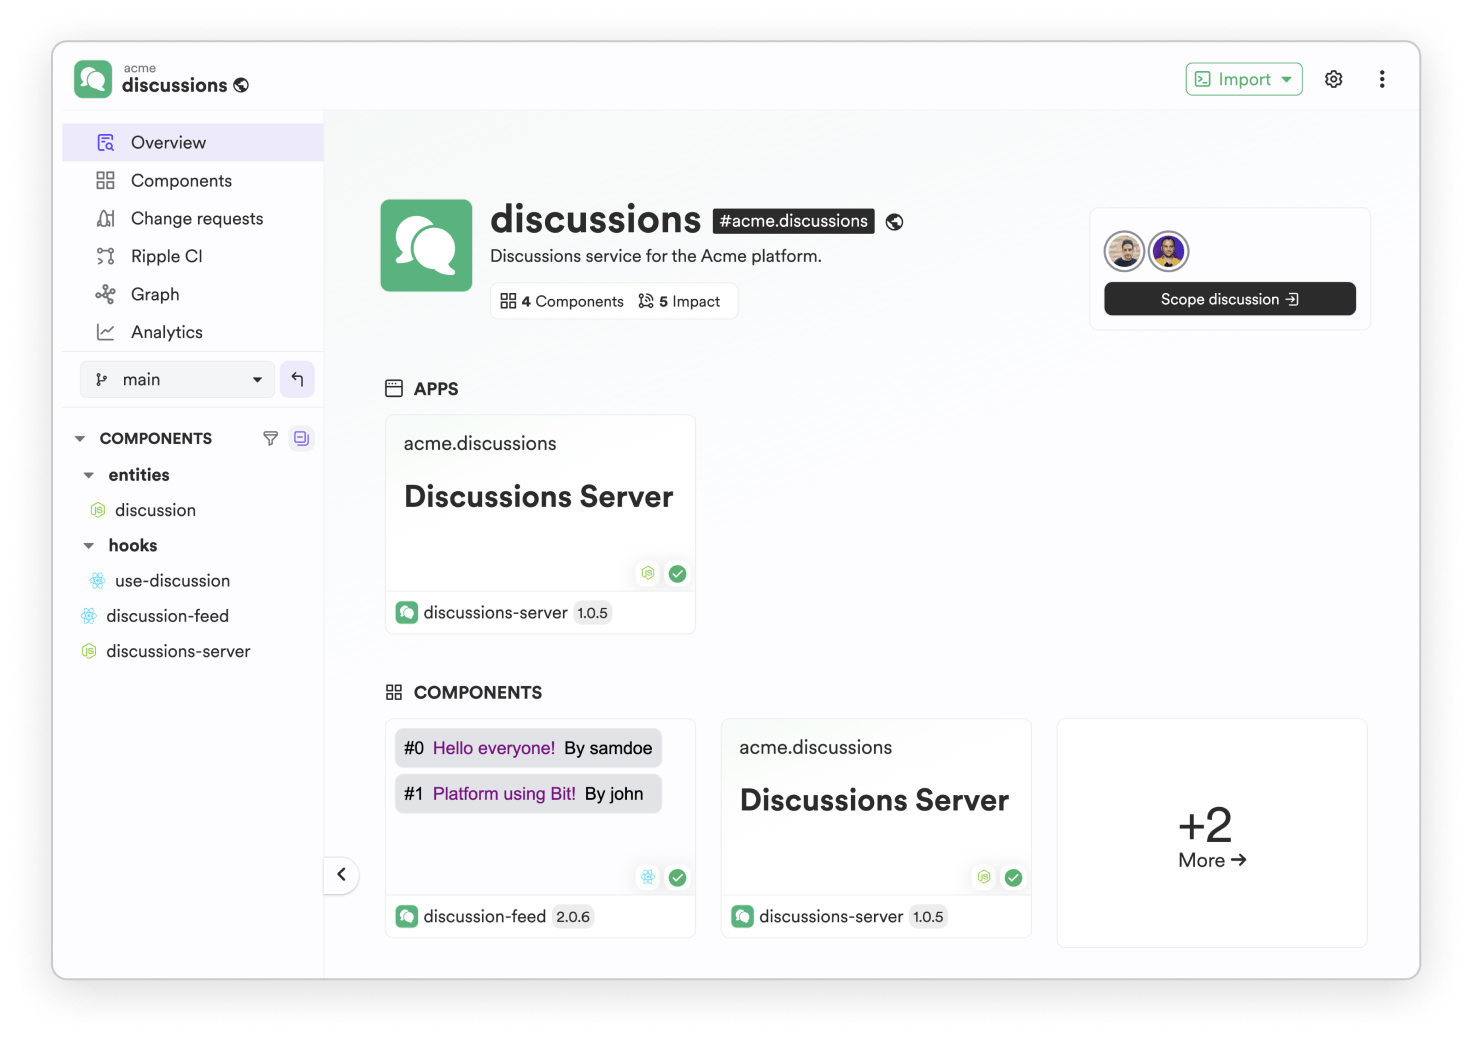Open the components filter funnel icon
This screenshot has width=1471, height=1041.
(x=270, y=438)
